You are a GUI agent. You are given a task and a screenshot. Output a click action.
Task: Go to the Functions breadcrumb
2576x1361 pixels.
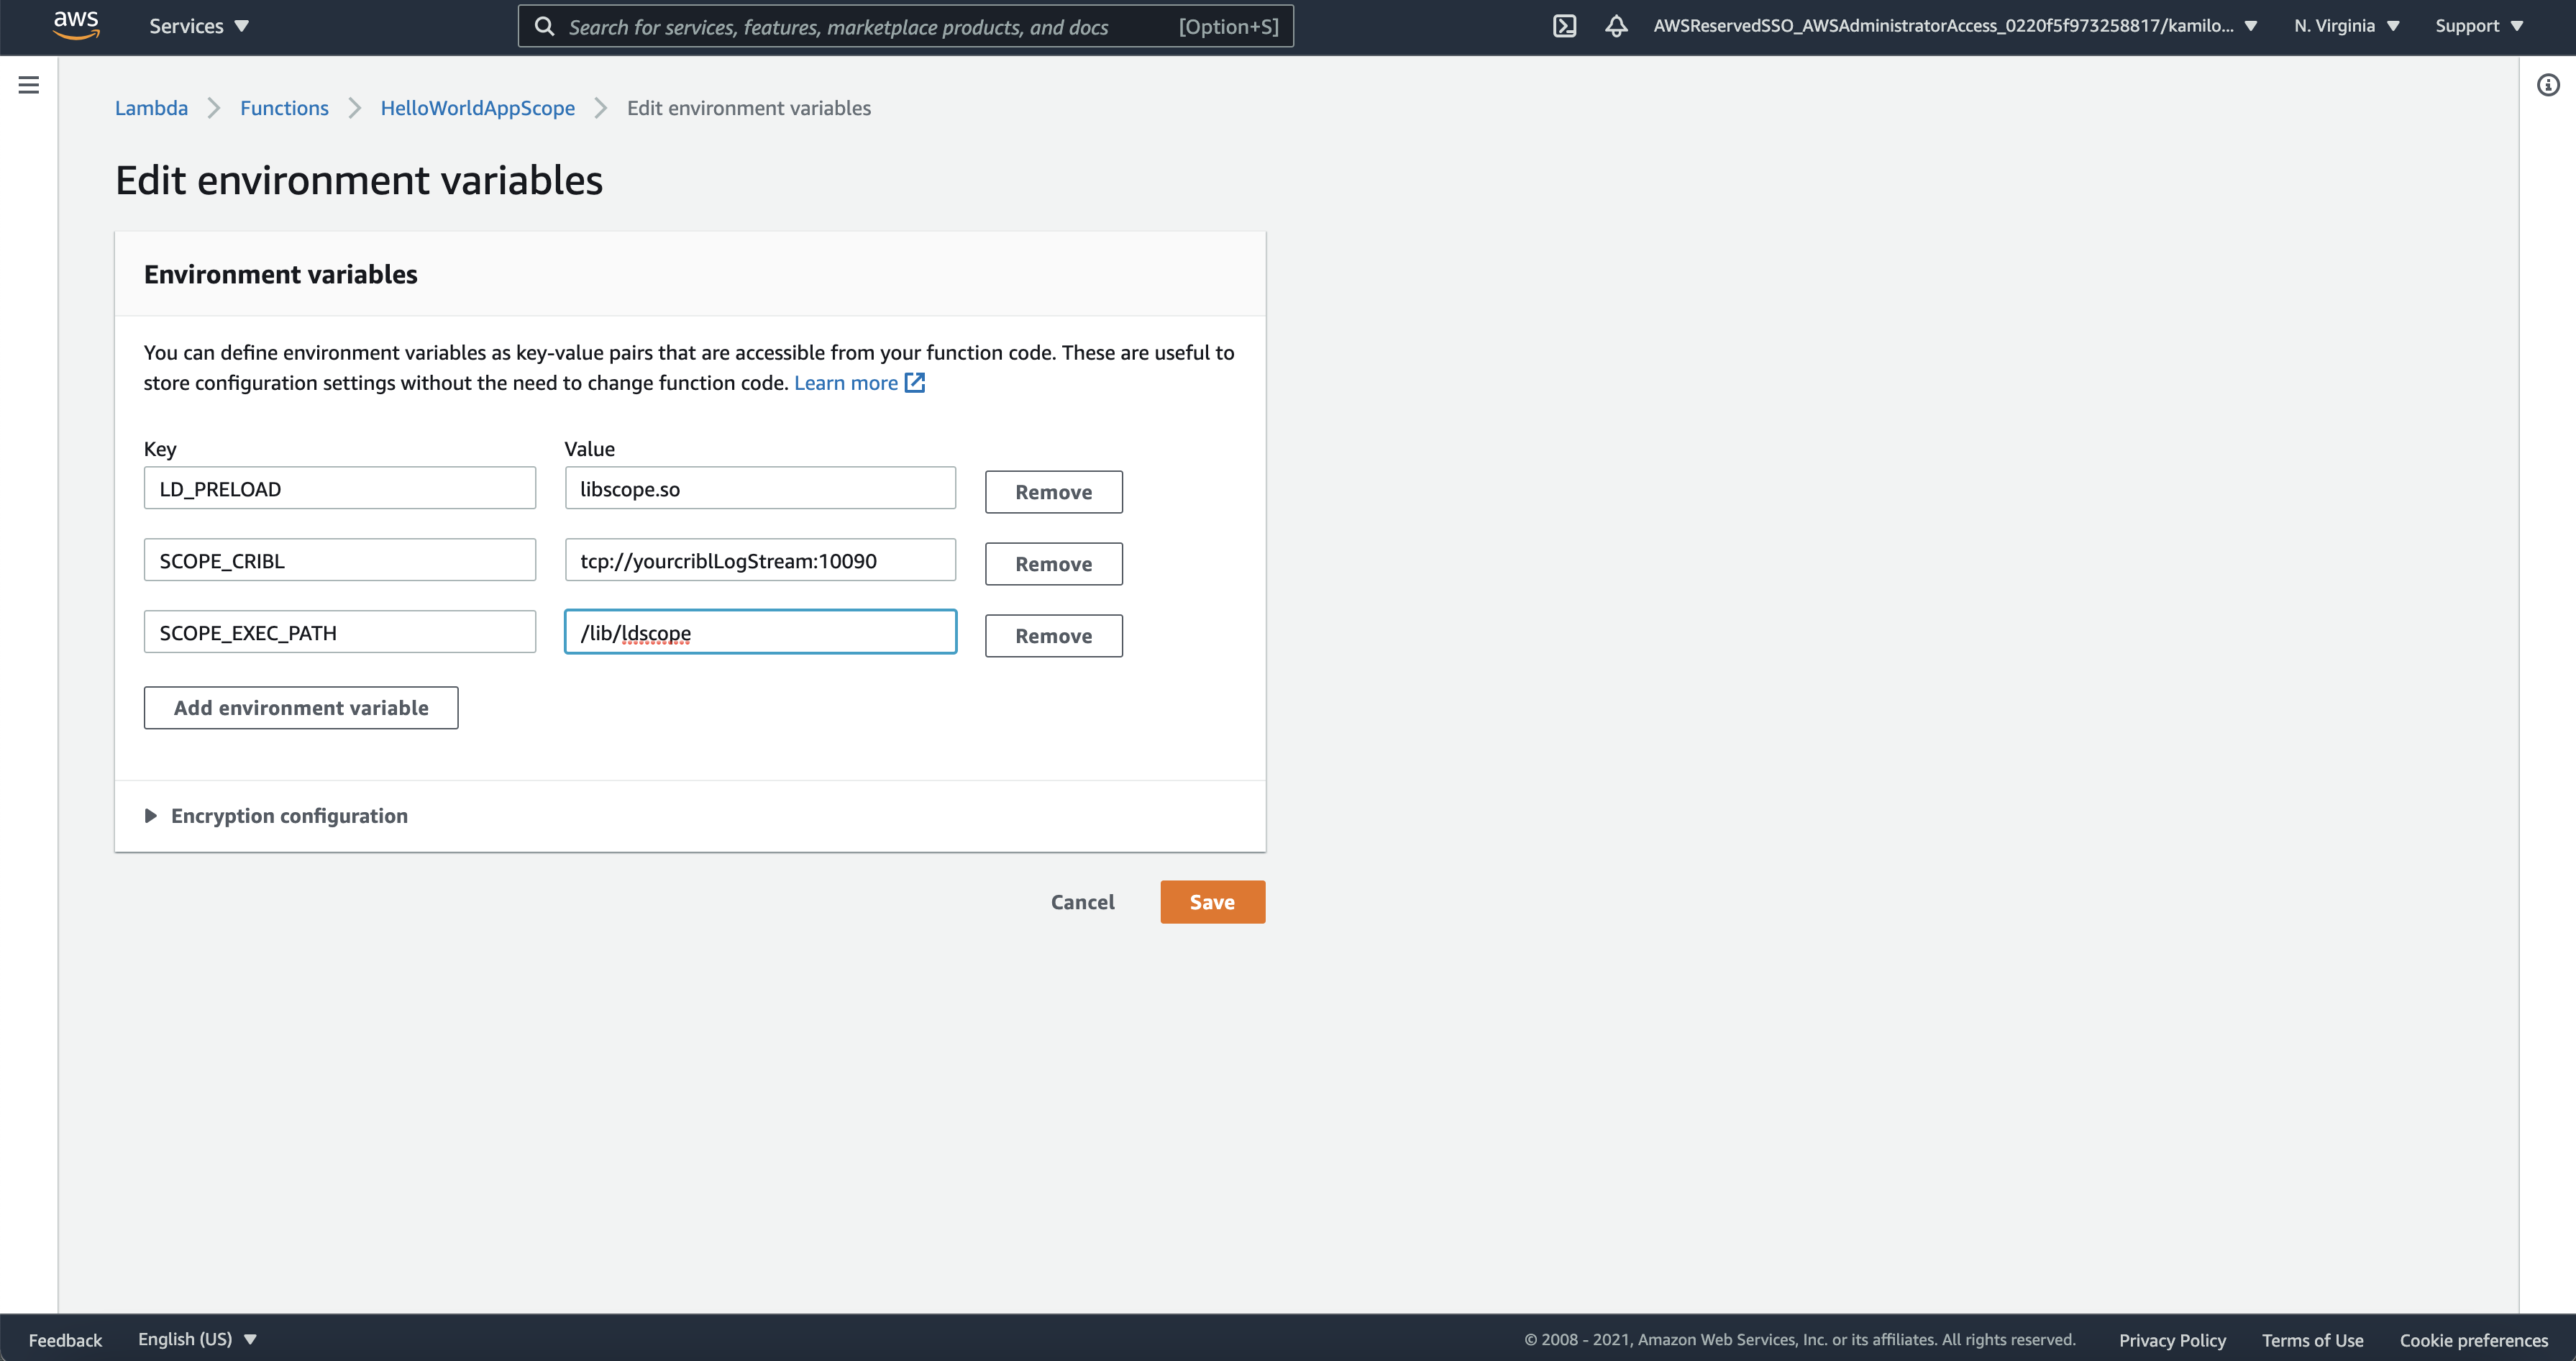click(284, 108)
